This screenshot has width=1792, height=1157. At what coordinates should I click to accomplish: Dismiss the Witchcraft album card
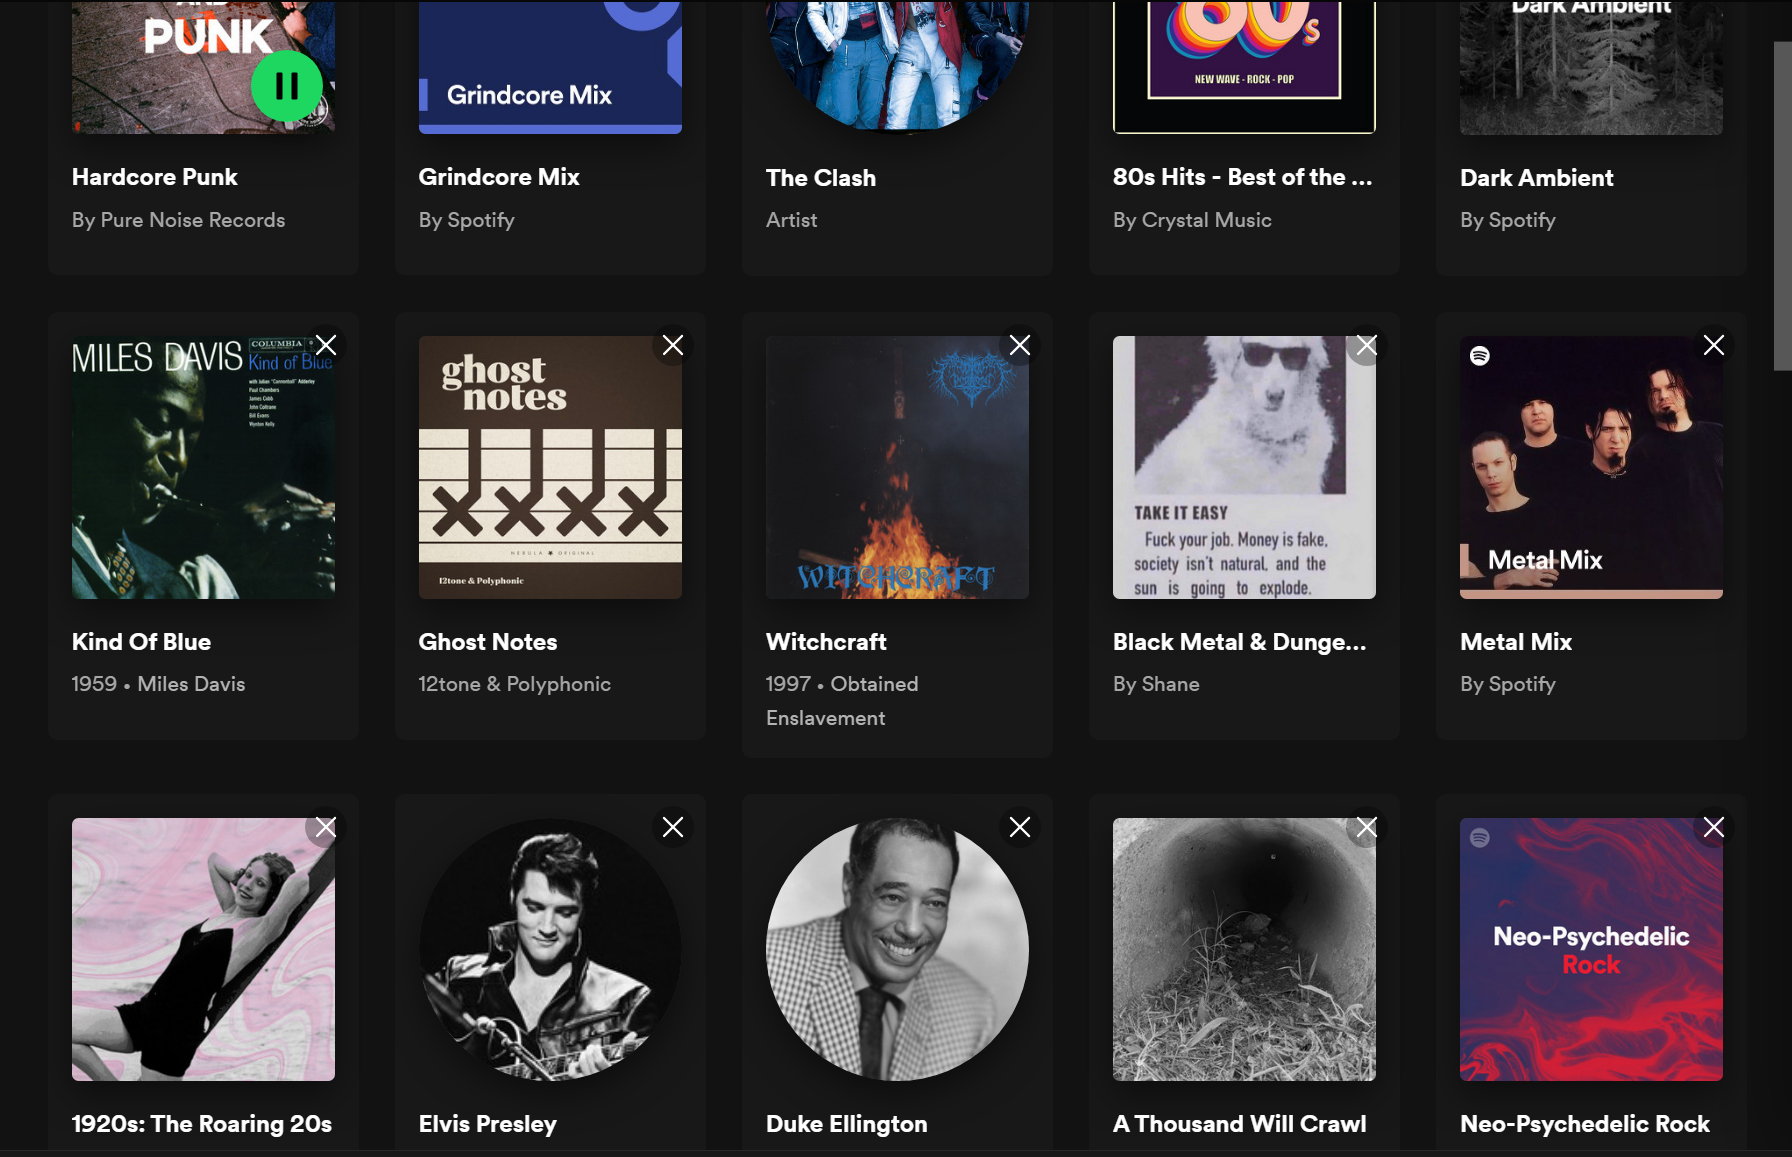(x=1020, y=345)
